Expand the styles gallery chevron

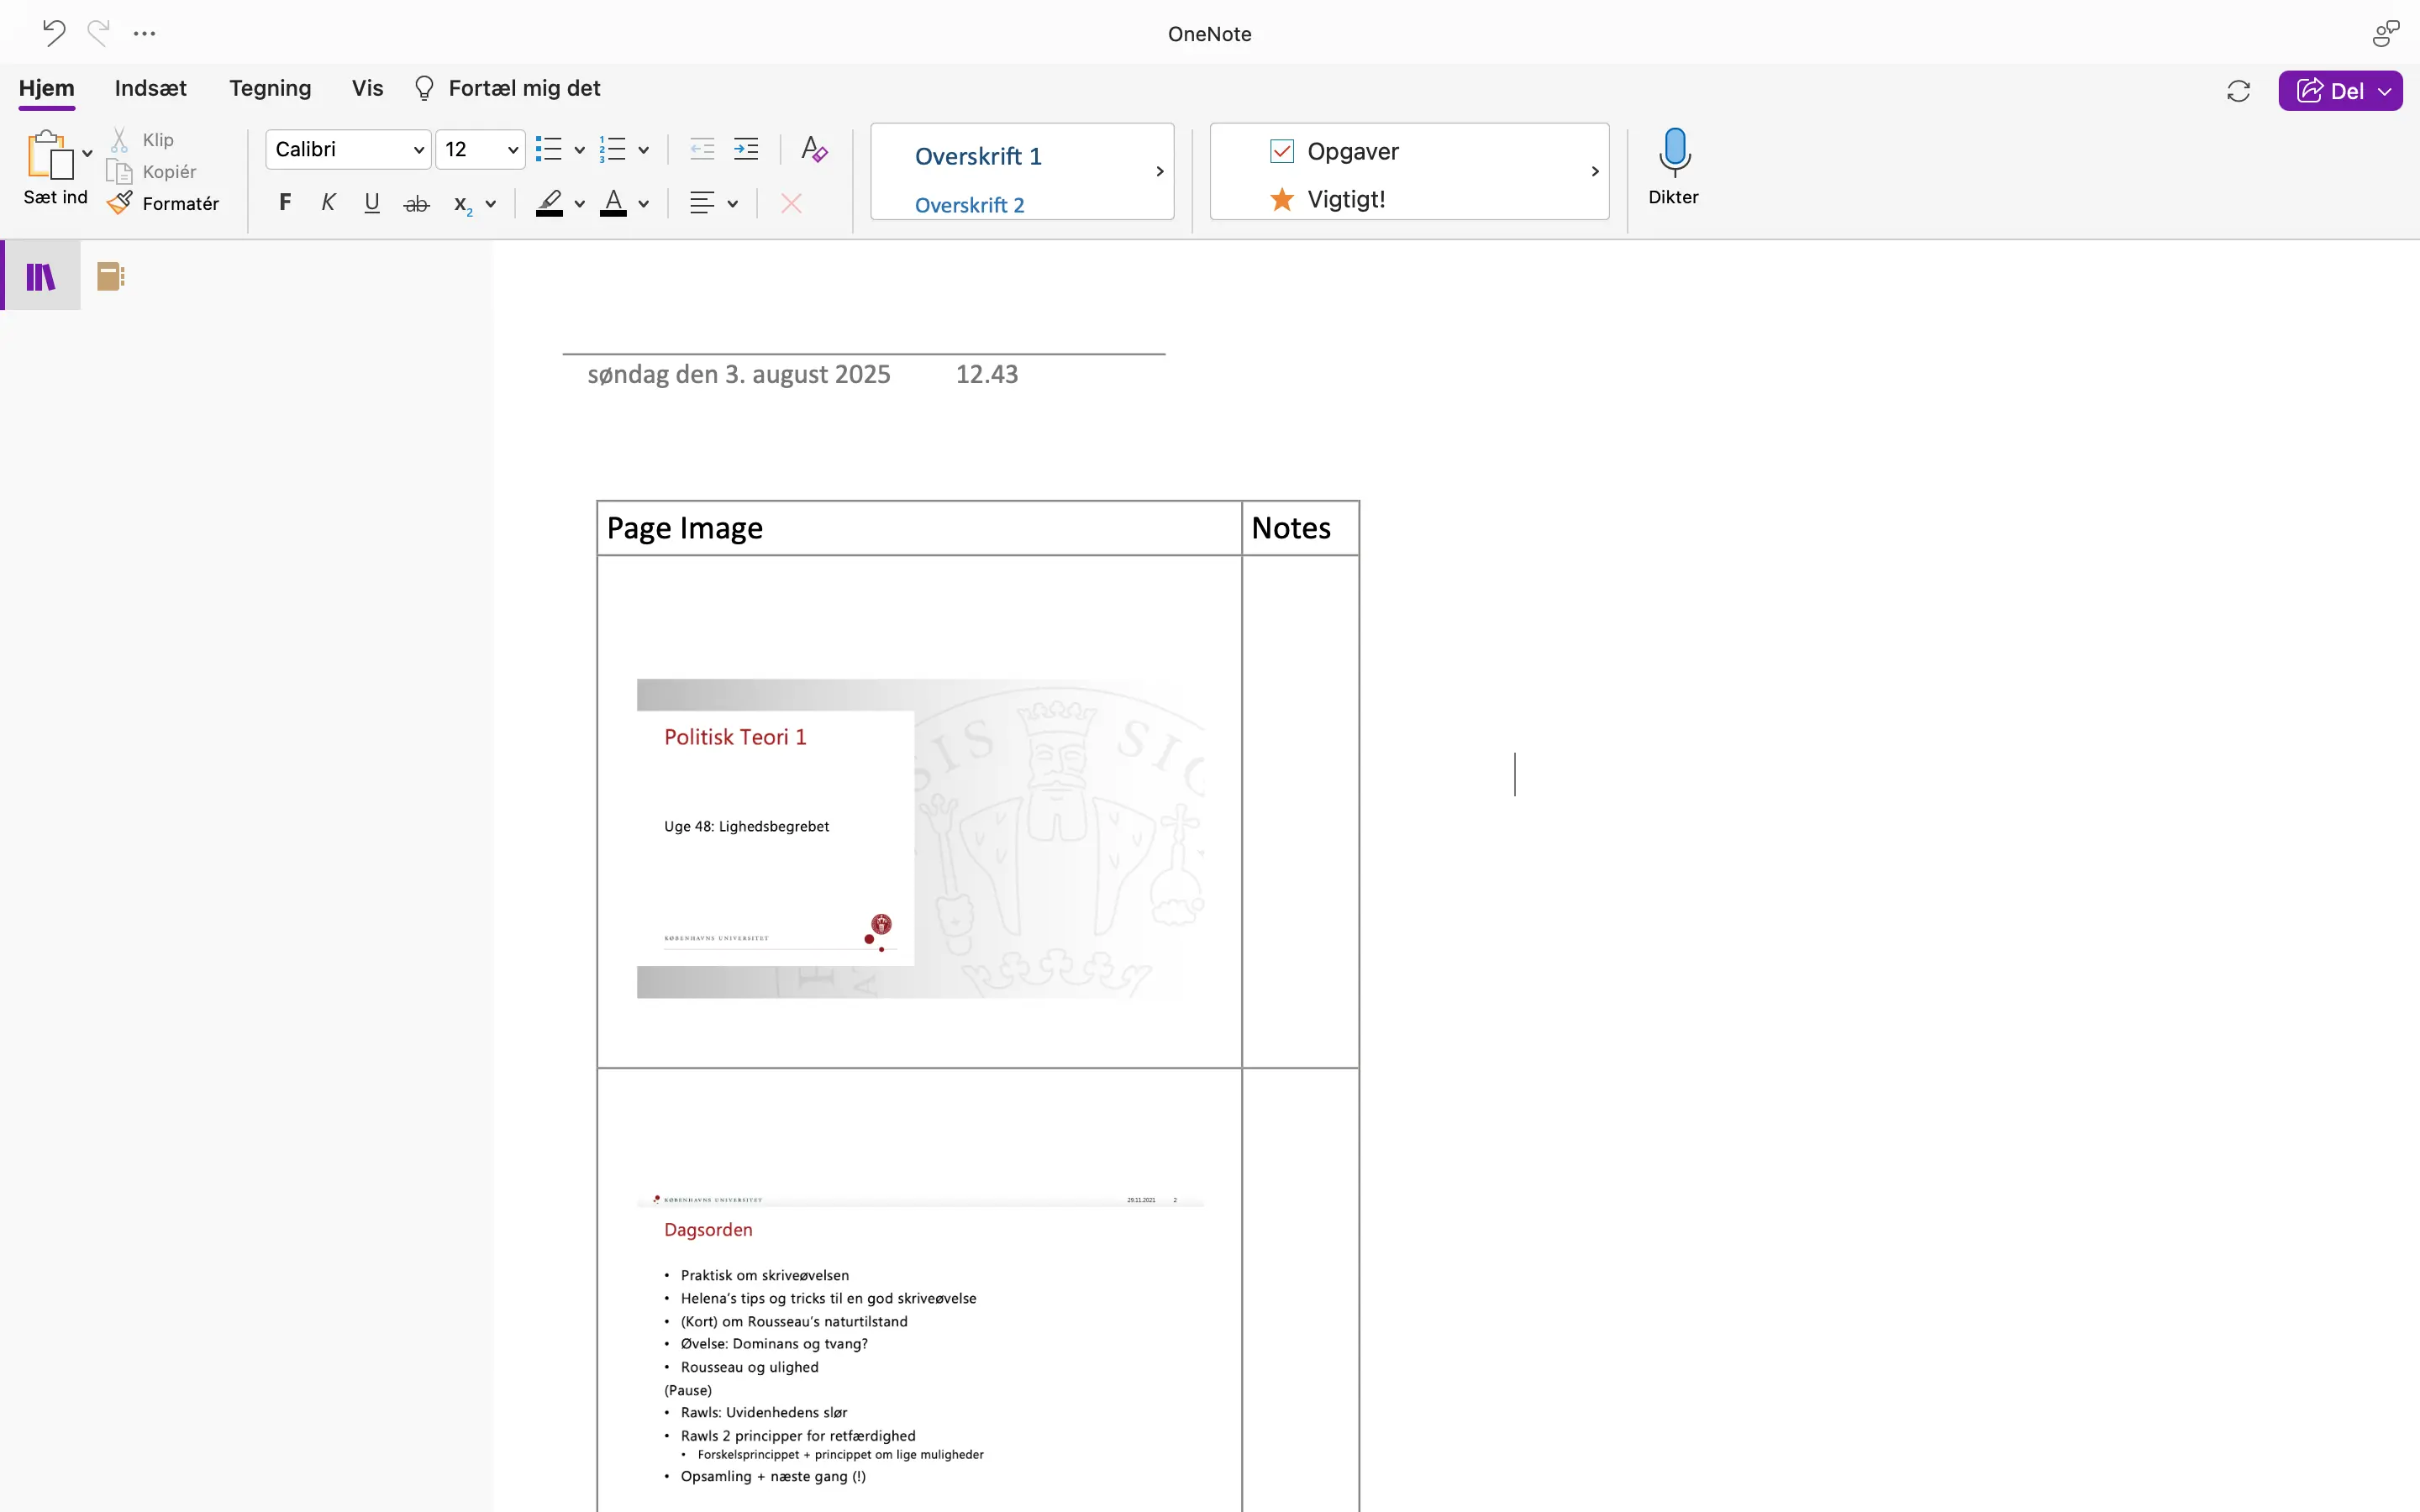point(1160,171)
